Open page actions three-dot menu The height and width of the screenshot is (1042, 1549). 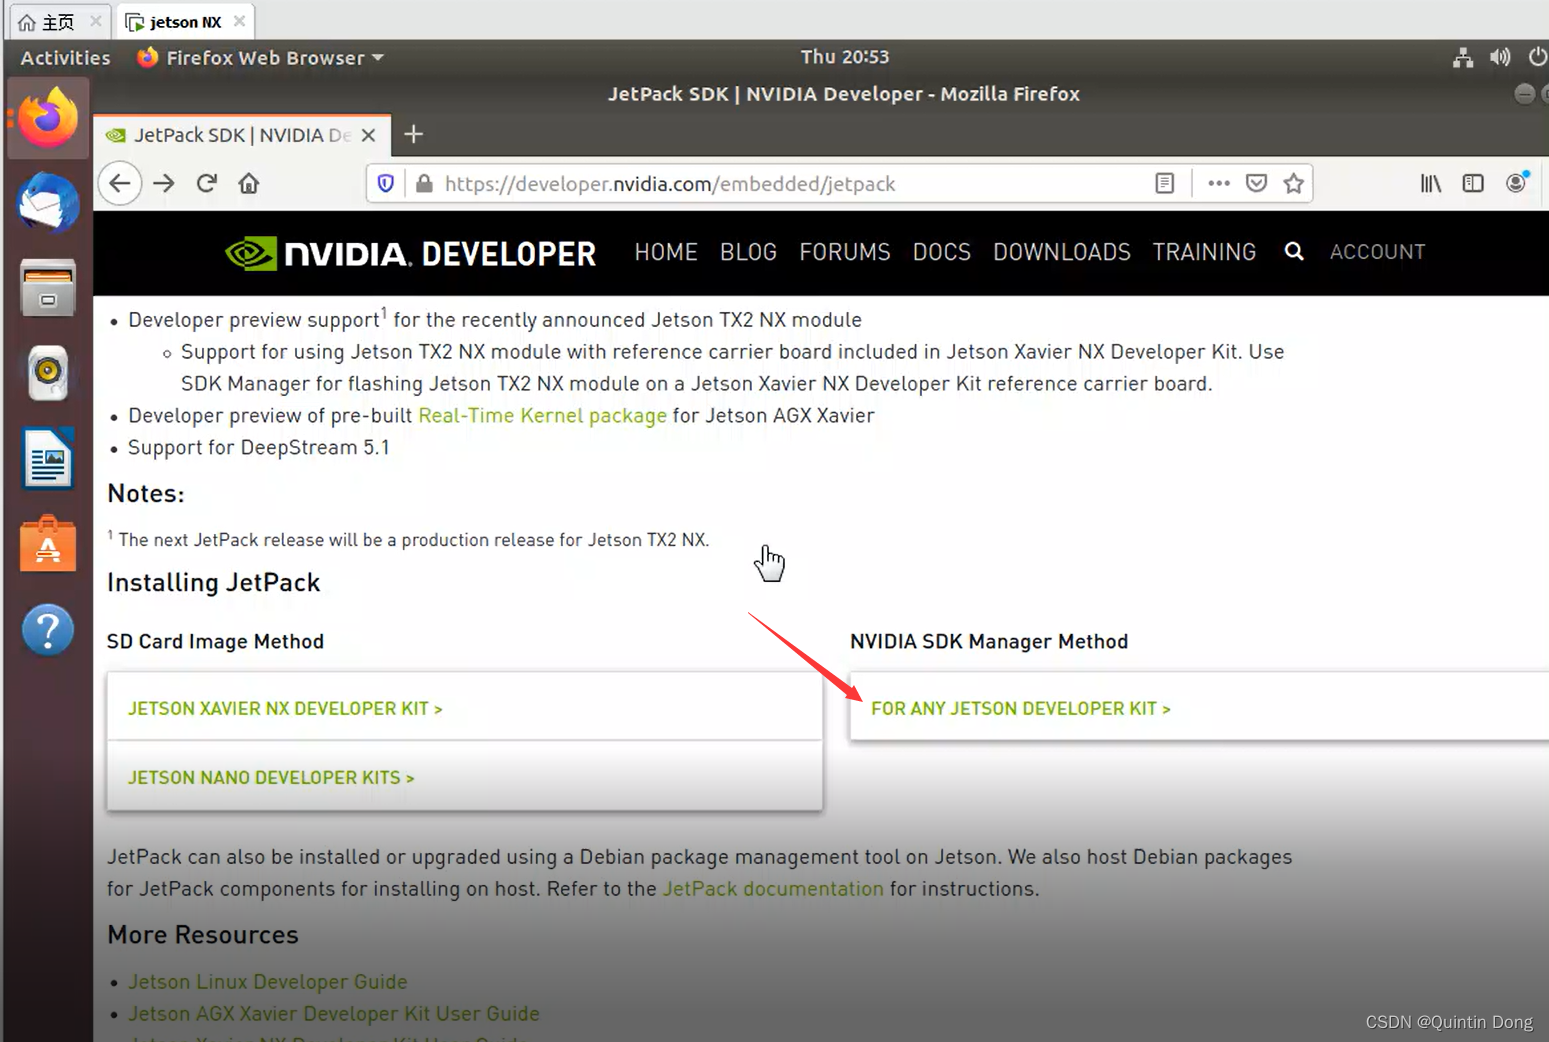[x=1218, y=183]
